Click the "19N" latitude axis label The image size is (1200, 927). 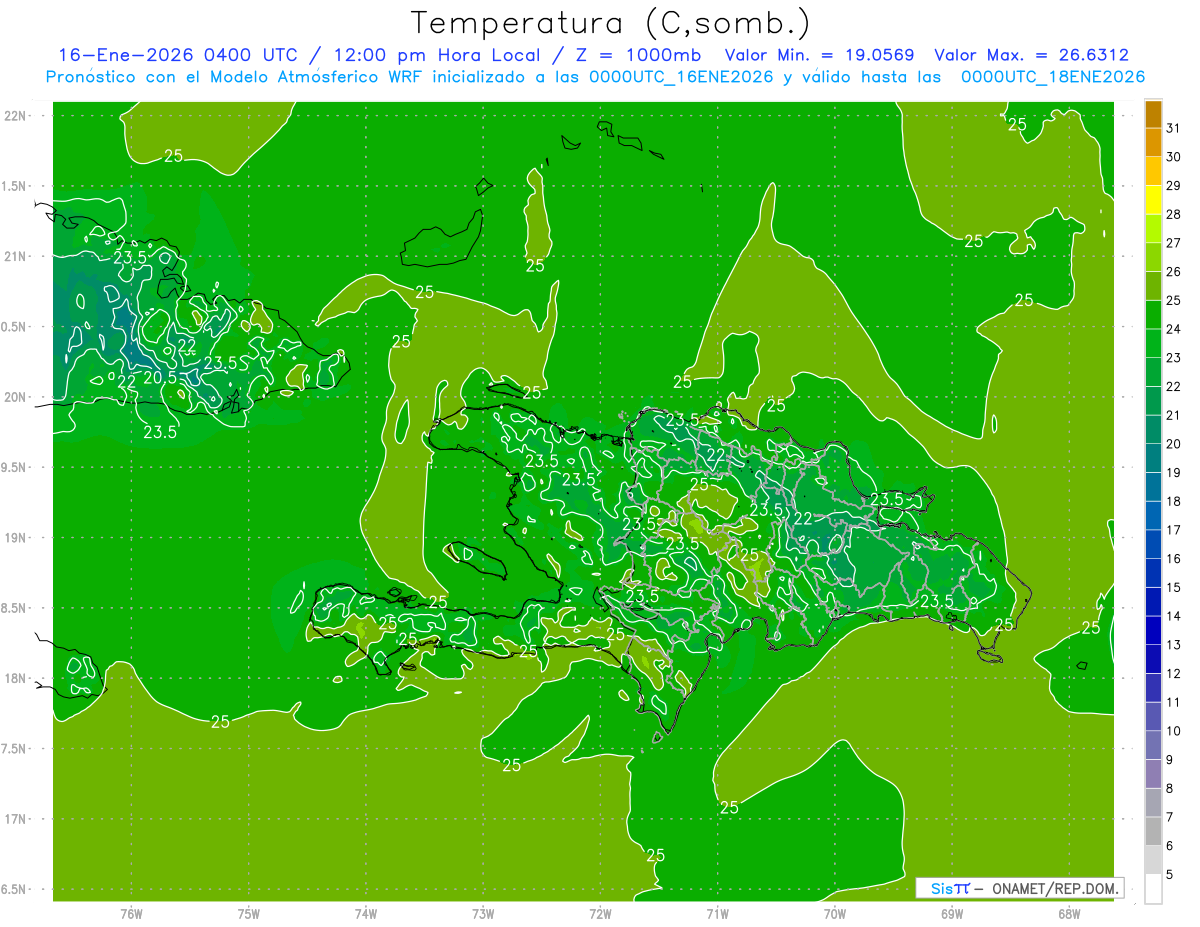pyautogui.click(x=15, y=538)
